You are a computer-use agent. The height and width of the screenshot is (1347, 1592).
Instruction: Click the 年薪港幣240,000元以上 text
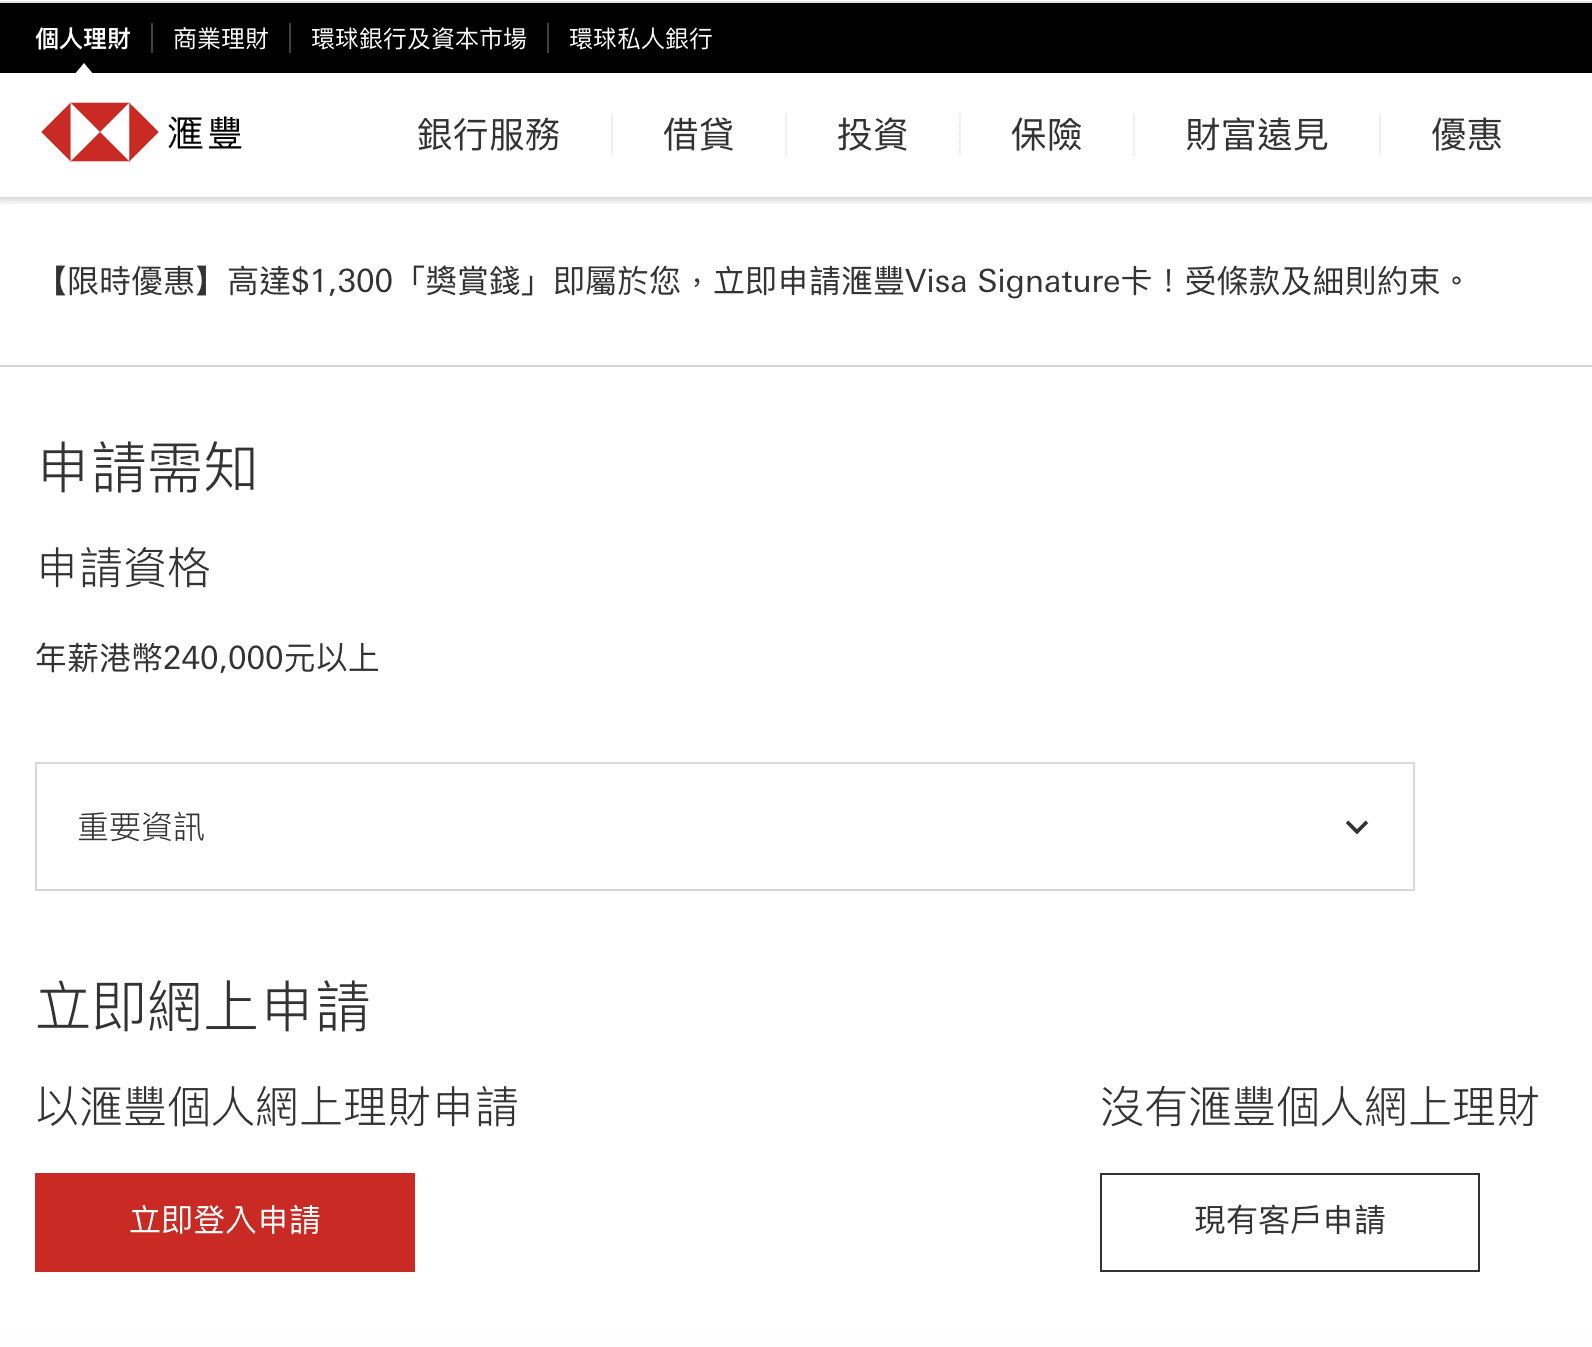pyautogui.click(x=207, y=658)
